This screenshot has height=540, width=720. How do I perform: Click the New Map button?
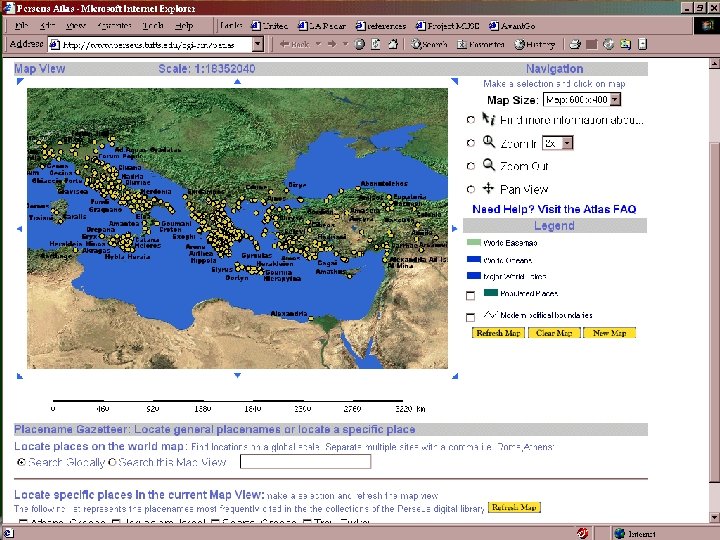point(609,333)
